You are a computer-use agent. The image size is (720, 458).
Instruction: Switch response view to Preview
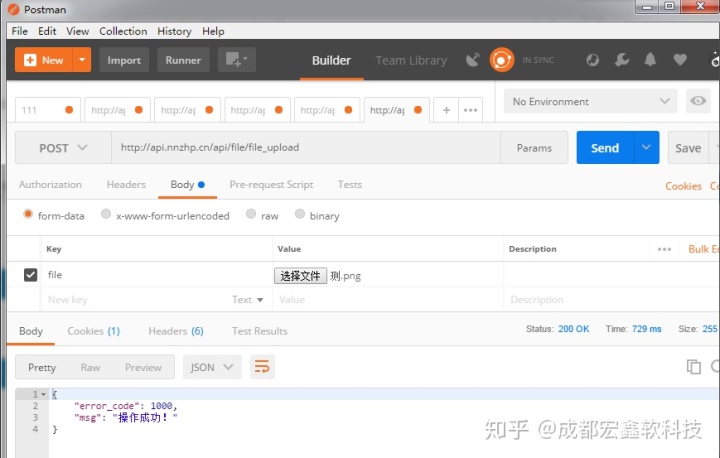click(x=143, y=368)
